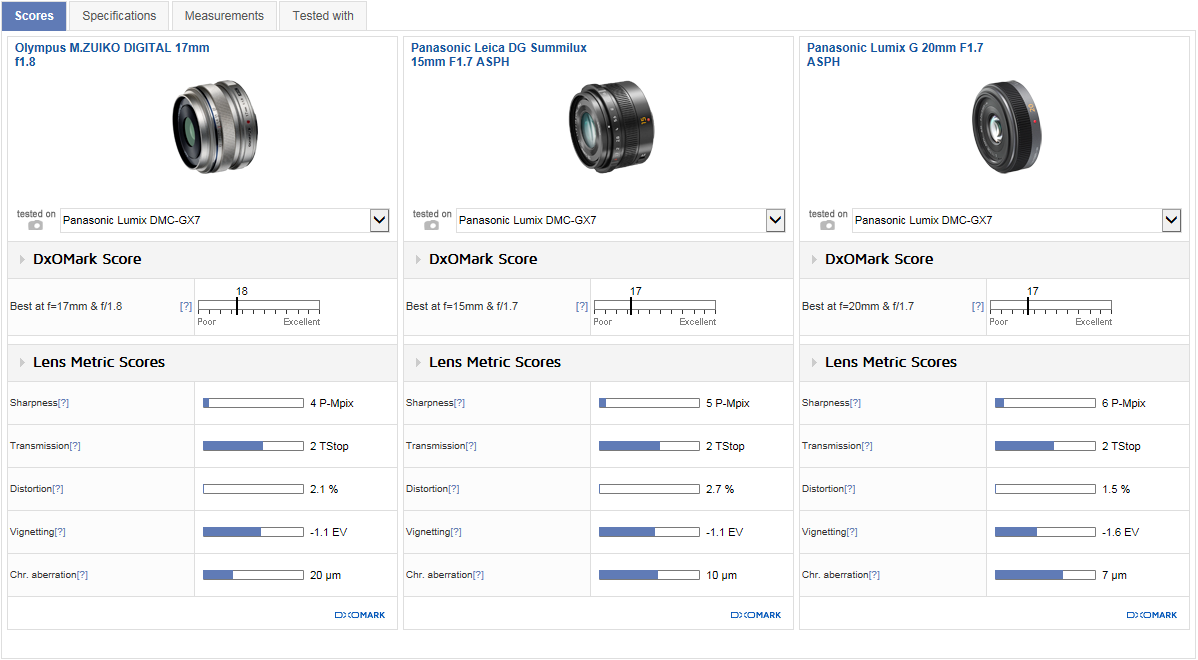Open Chr. aberration help [?] for the Leica lens
Screen dimensions: 1198x660
coord(478,575)
